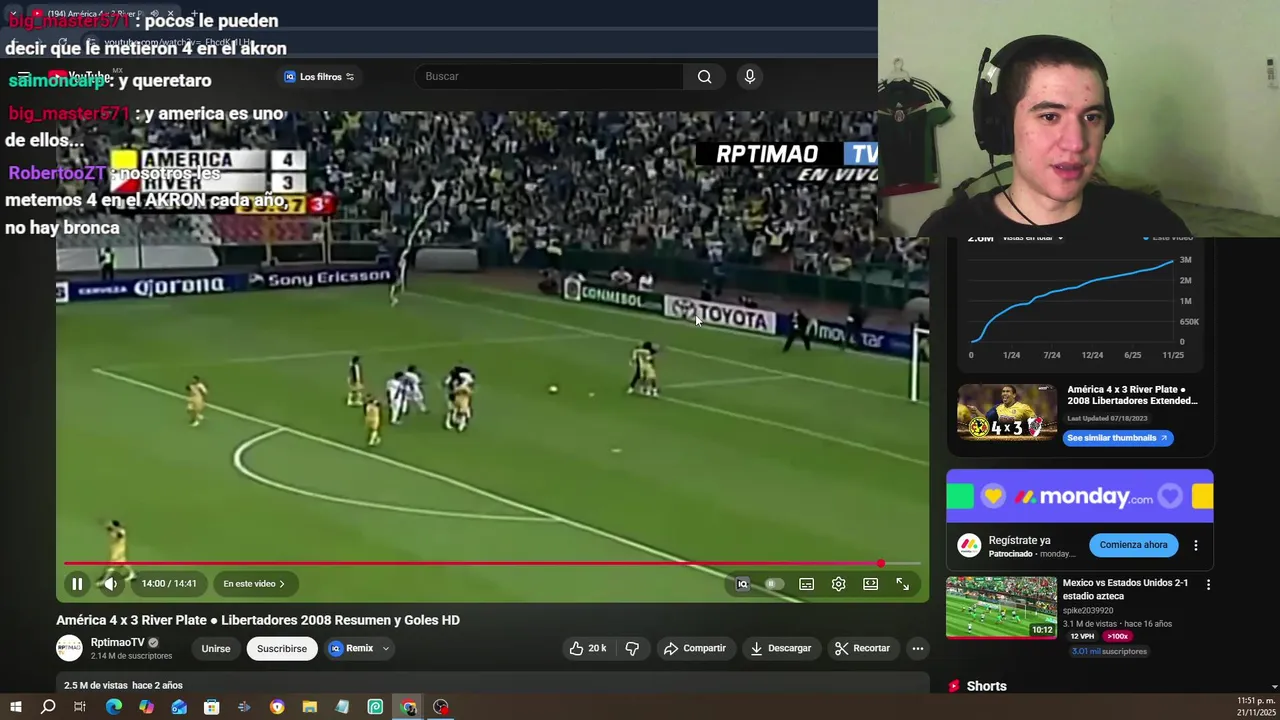Click the Unirse button
The height and width of the screenshot is (720, 1280).
click(216, 649)
